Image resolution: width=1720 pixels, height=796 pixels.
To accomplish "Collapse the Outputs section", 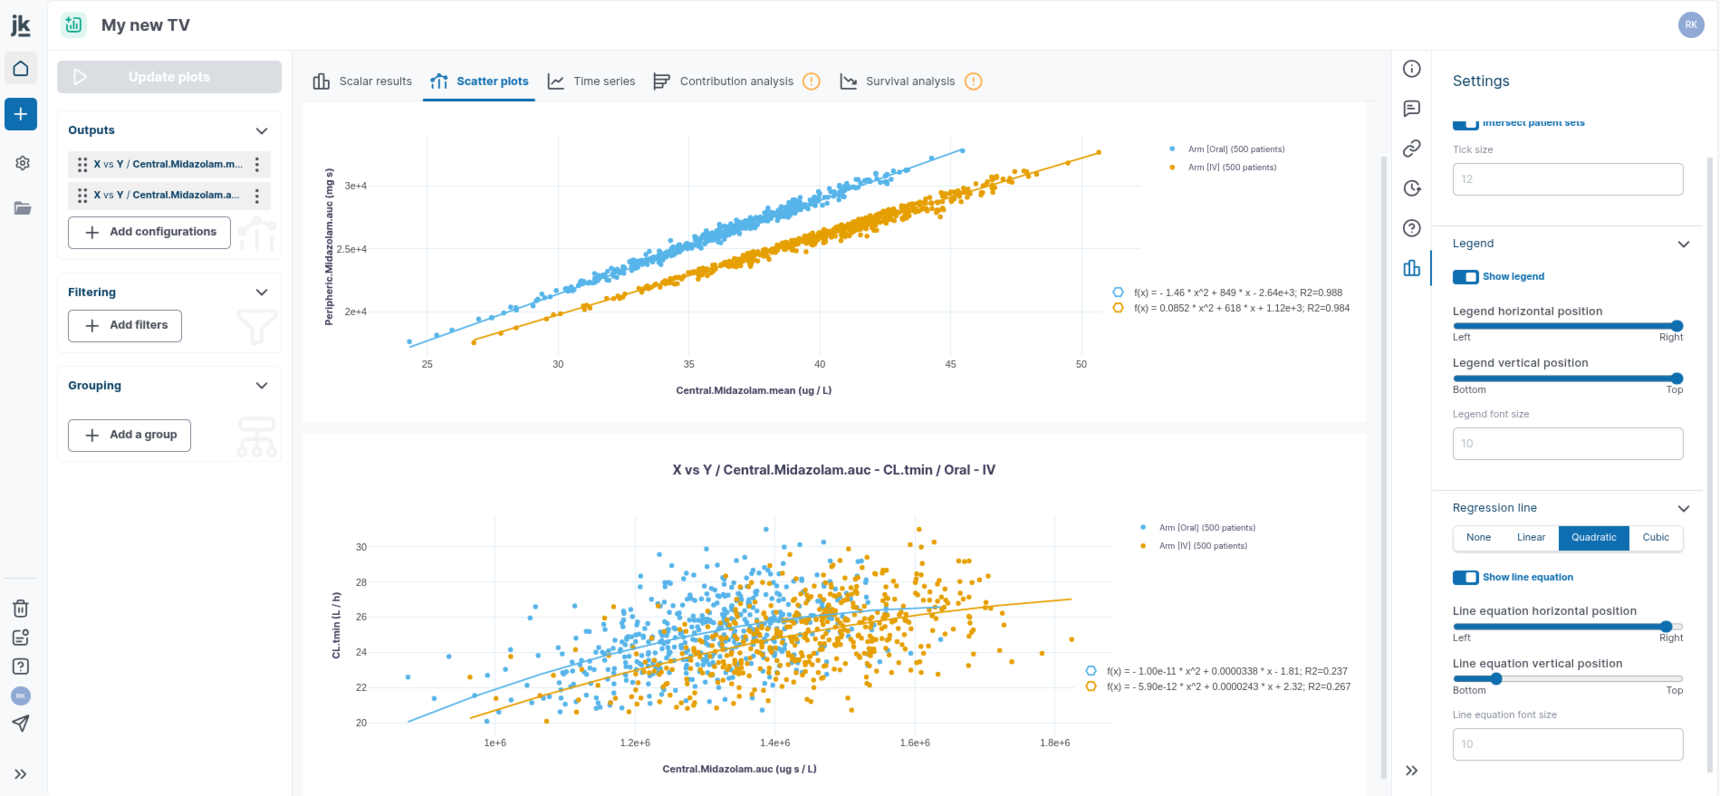I will (262, 131).
